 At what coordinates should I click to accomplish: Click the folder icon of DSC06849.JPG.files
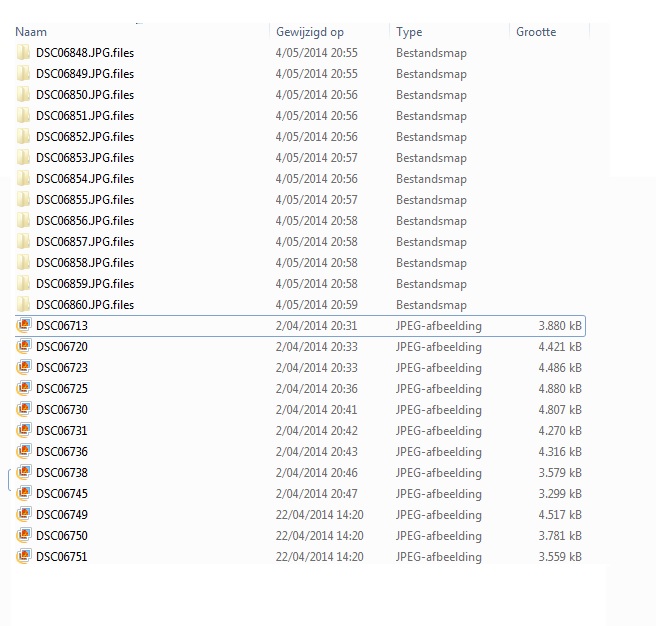(23, 74)
